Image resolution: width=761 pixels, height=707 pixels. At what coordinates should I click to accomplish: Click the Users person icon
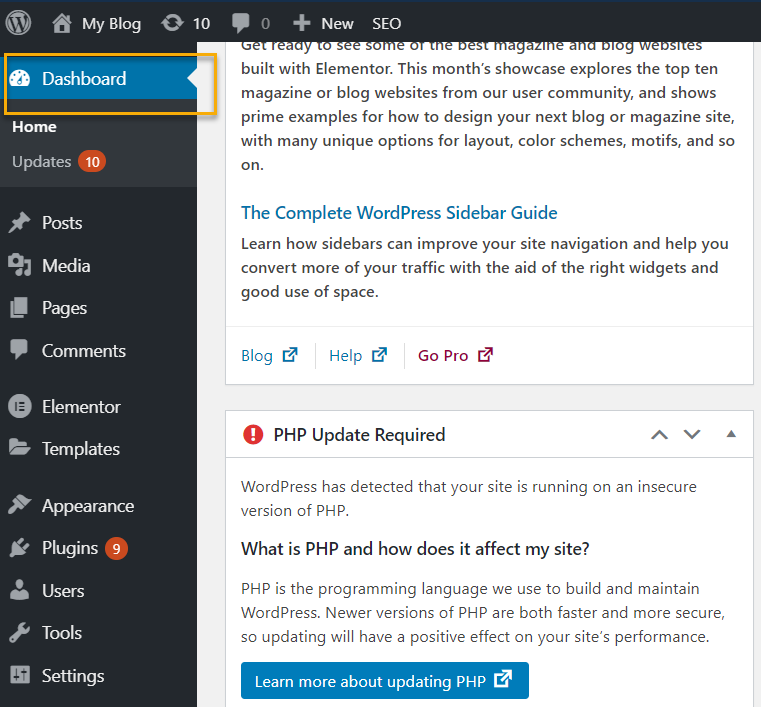(19, 590)
